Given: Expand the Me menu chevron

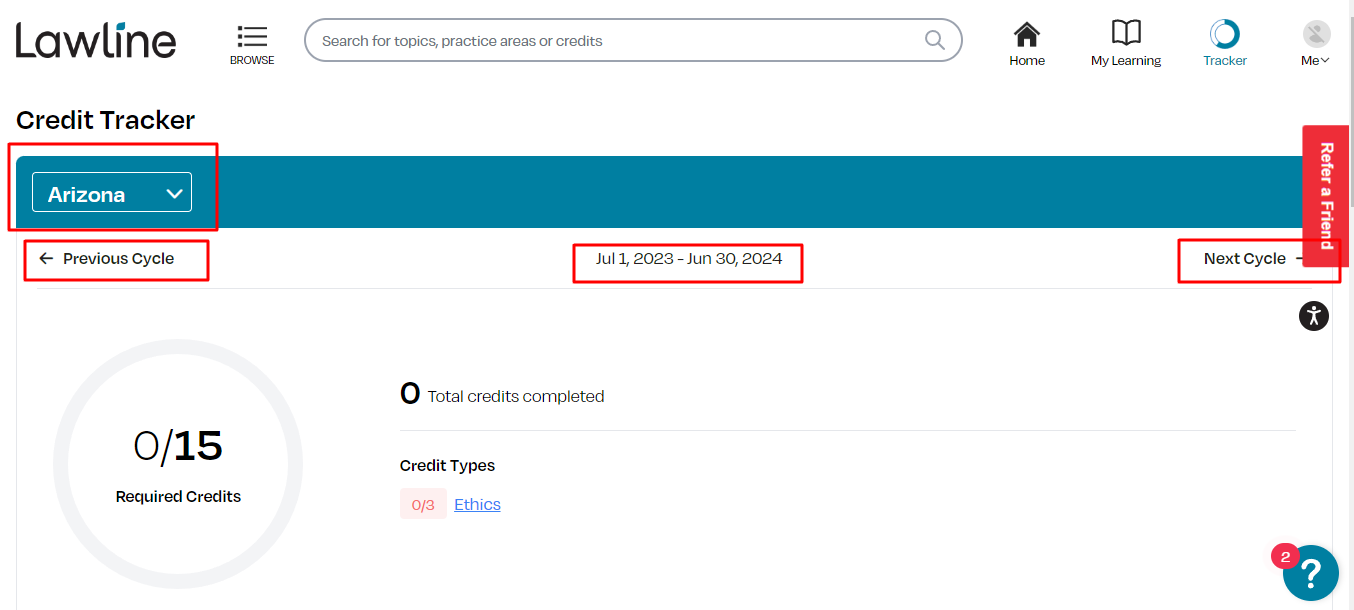Looking at the screenshot, I should coord(1325,61).
